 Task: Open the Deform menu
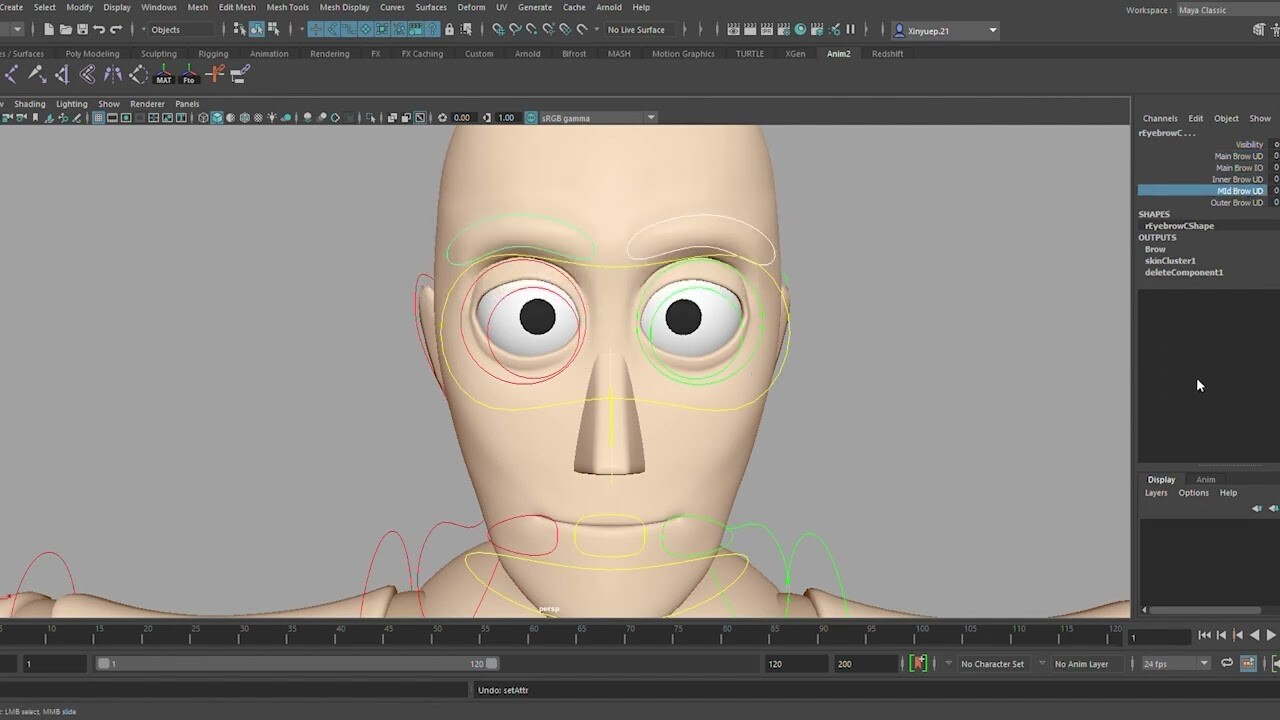click(x=471, y=7)
